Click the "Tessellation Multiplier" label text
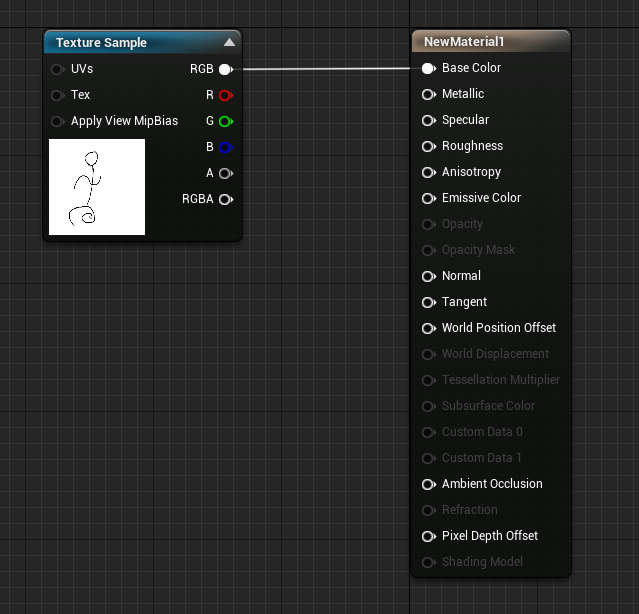The width and height of the screenshot is (639, 614). point(501,380)
